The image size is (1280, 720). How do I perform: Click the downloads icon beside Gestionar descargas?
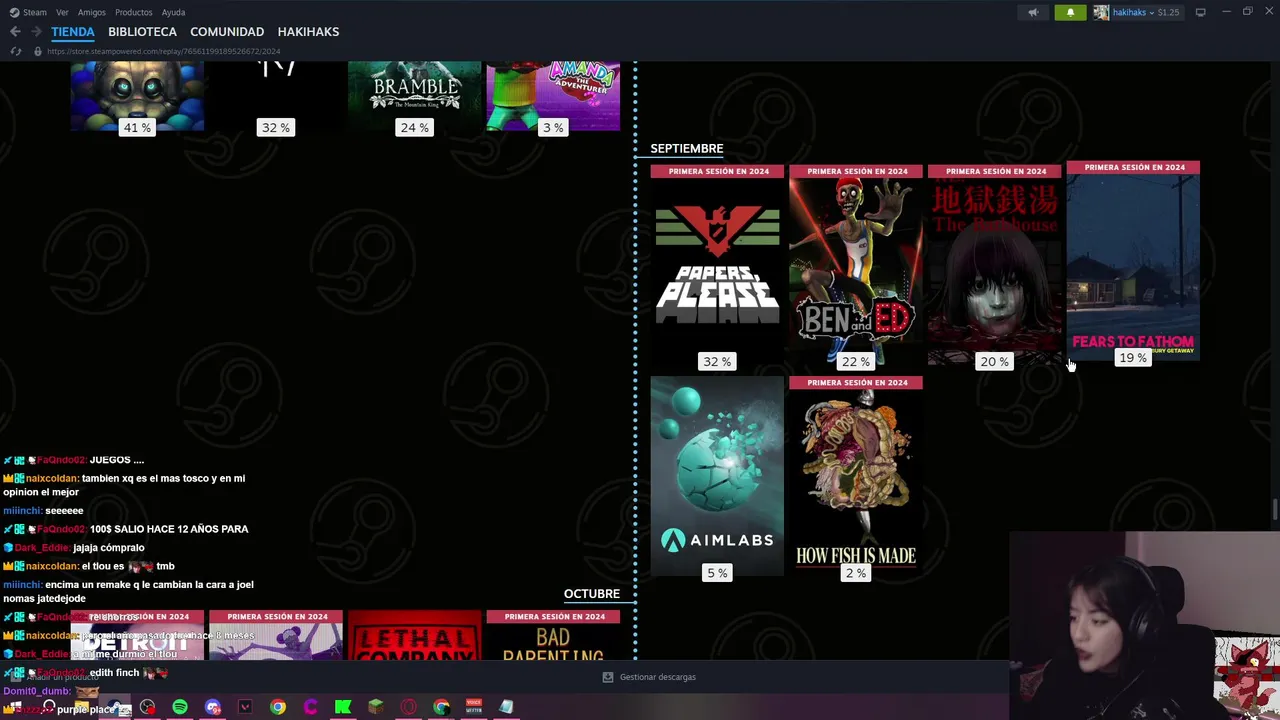(607, 677)
